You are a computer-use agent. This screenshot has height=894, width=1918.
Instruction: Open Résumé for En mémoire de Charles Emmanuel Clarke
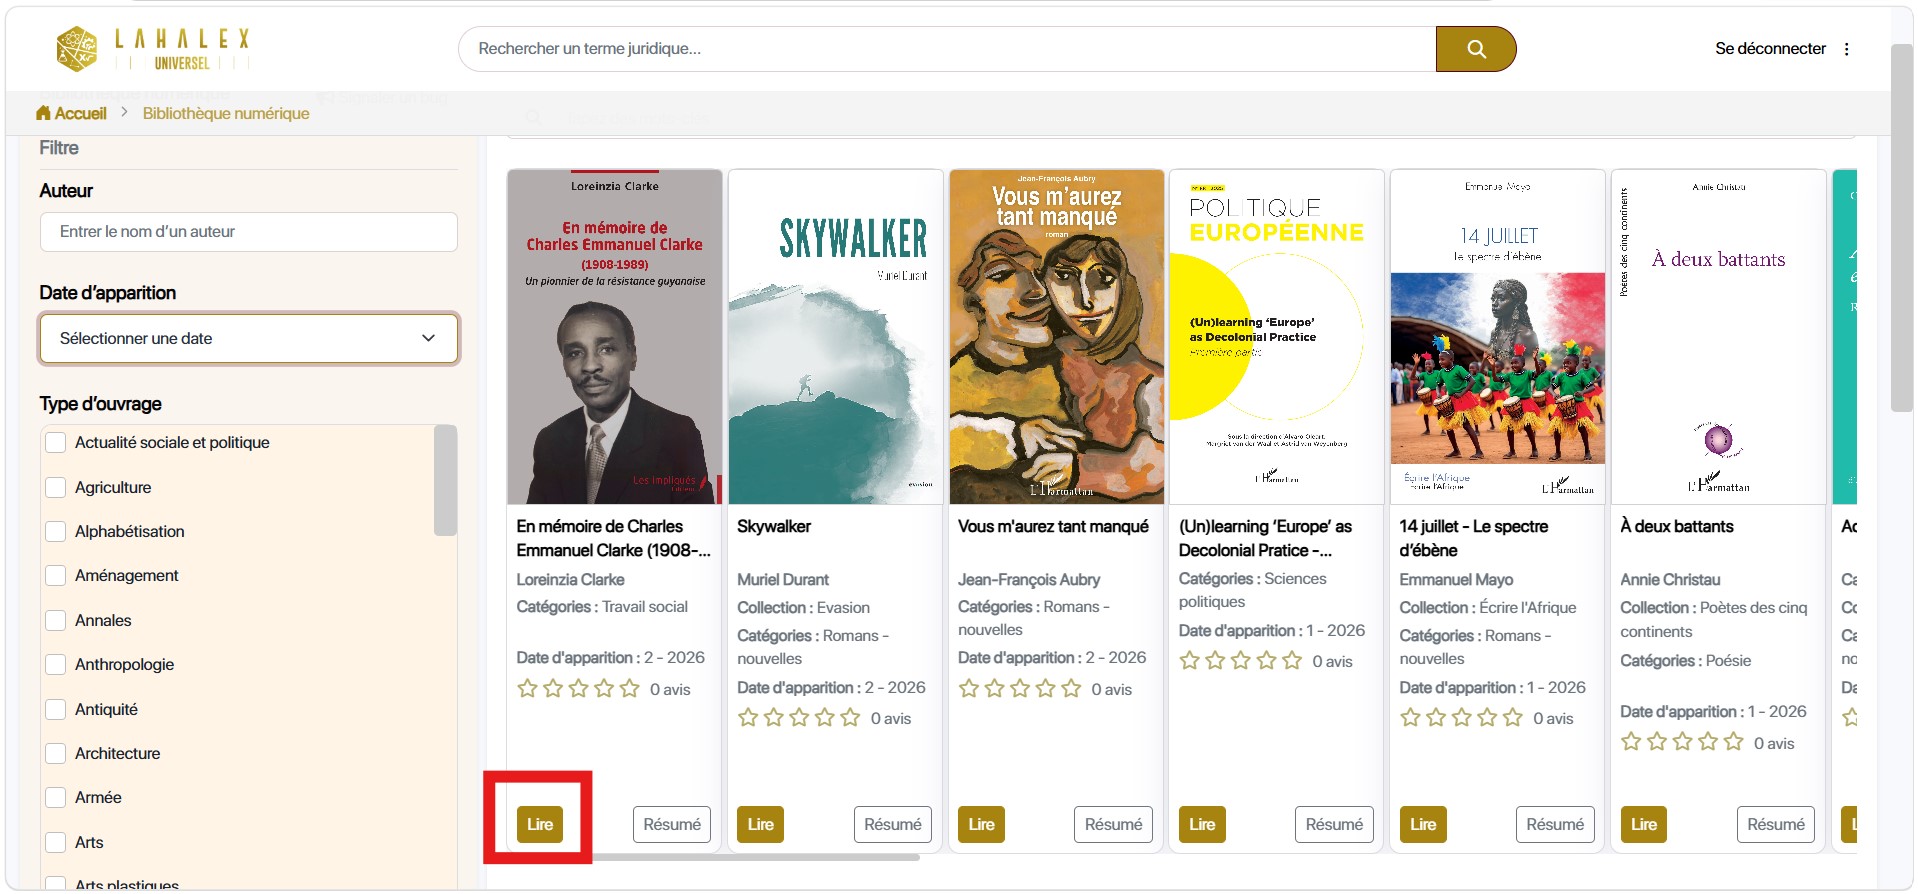672,824
